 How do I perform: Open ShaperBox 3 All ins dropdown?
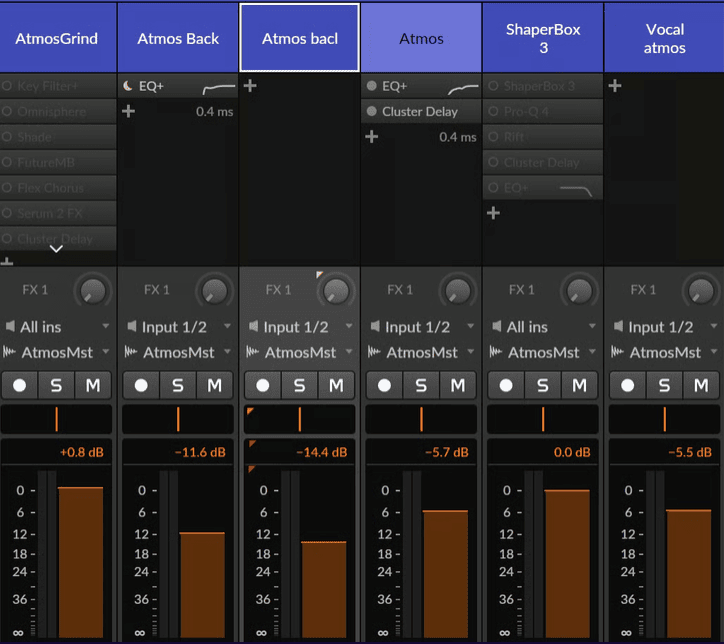tap(543, 326)
